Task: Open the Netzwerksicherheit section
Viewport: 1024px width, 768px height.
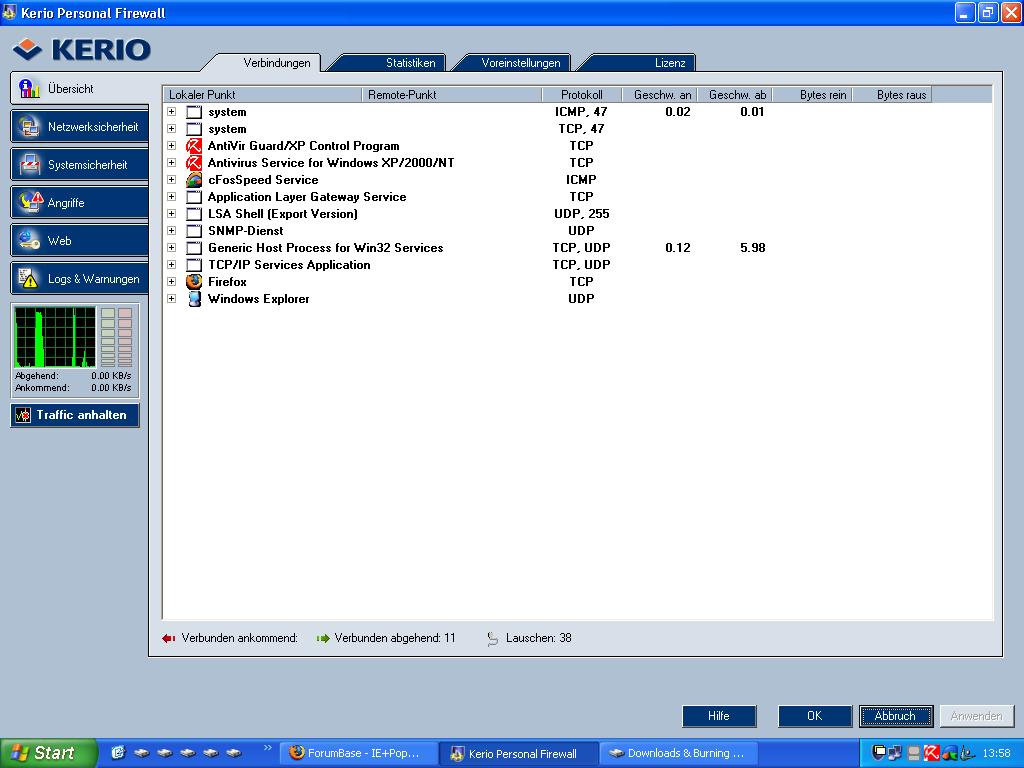Action: (x=80, y=127)
